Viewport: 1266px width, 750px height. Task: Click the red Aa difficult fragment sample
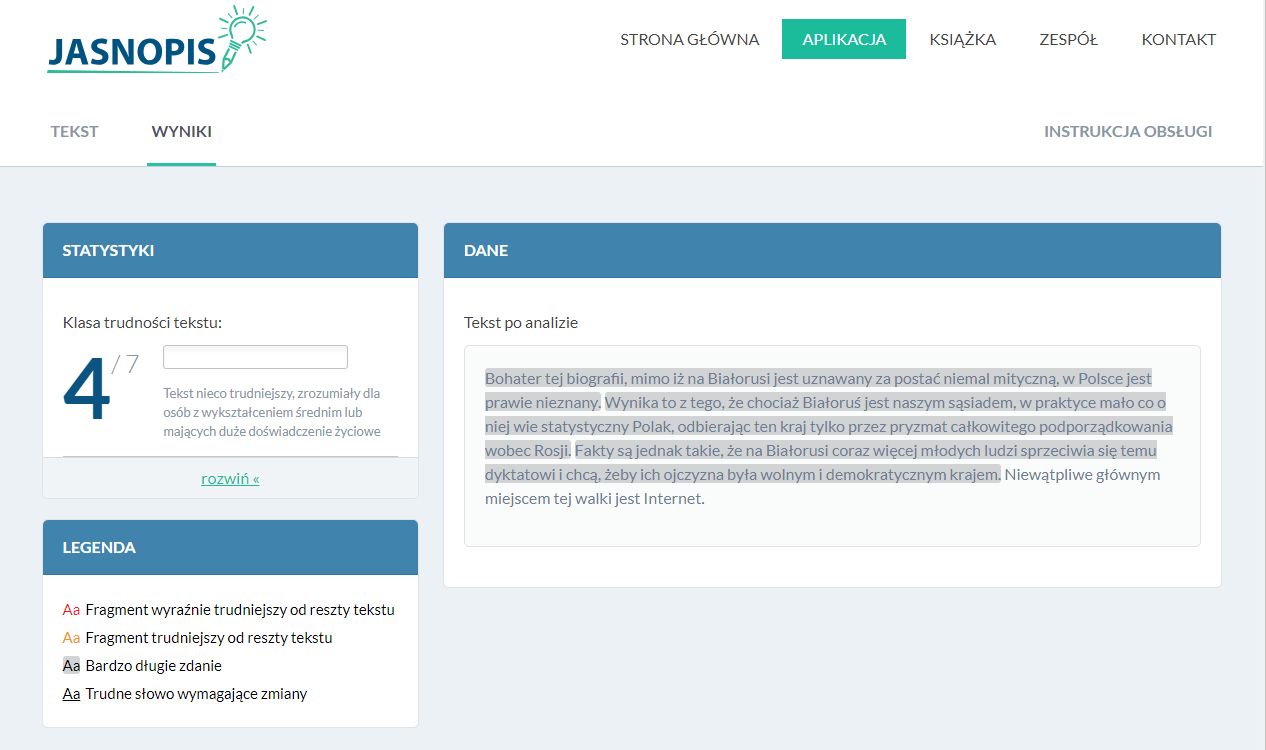pos(71,610)
